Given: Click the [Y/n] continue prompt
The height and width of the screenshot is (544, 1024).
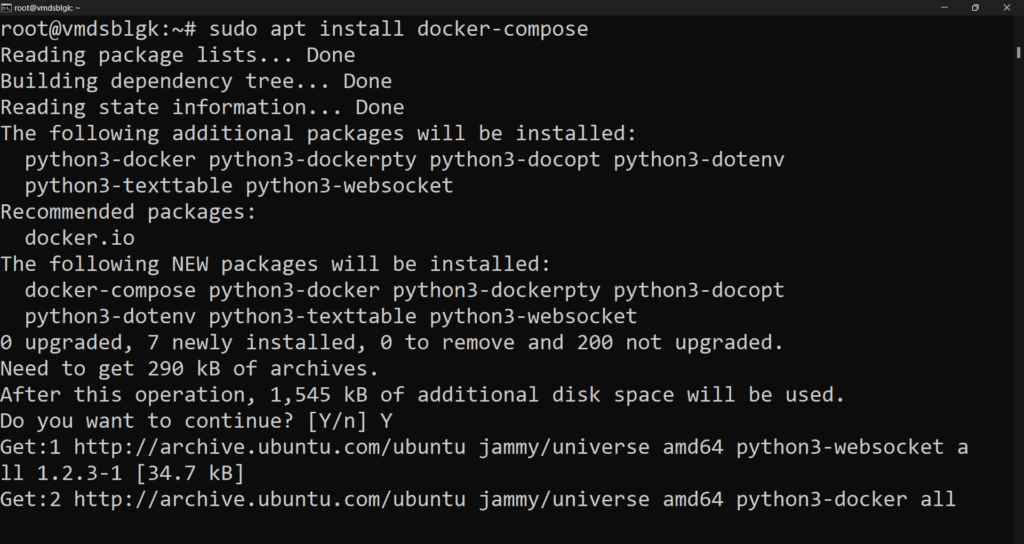Looking at the screenshot, I should (x=337, y=421).
